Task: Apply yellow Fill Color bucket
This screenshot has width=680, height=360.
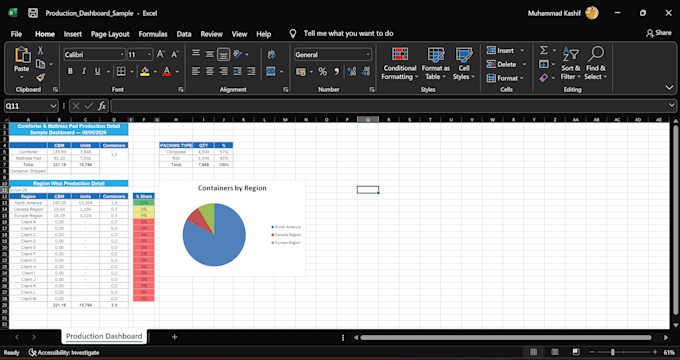Action: coord(145,72)
